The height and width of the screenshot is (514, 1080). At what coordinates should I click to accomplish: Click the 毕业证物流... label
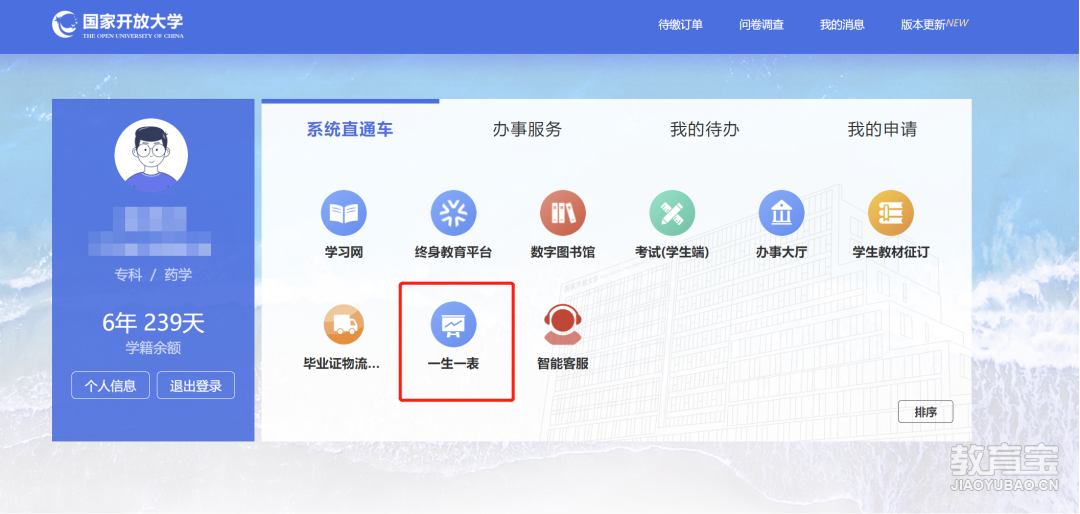pyautogui.click(x=342, y=364)
